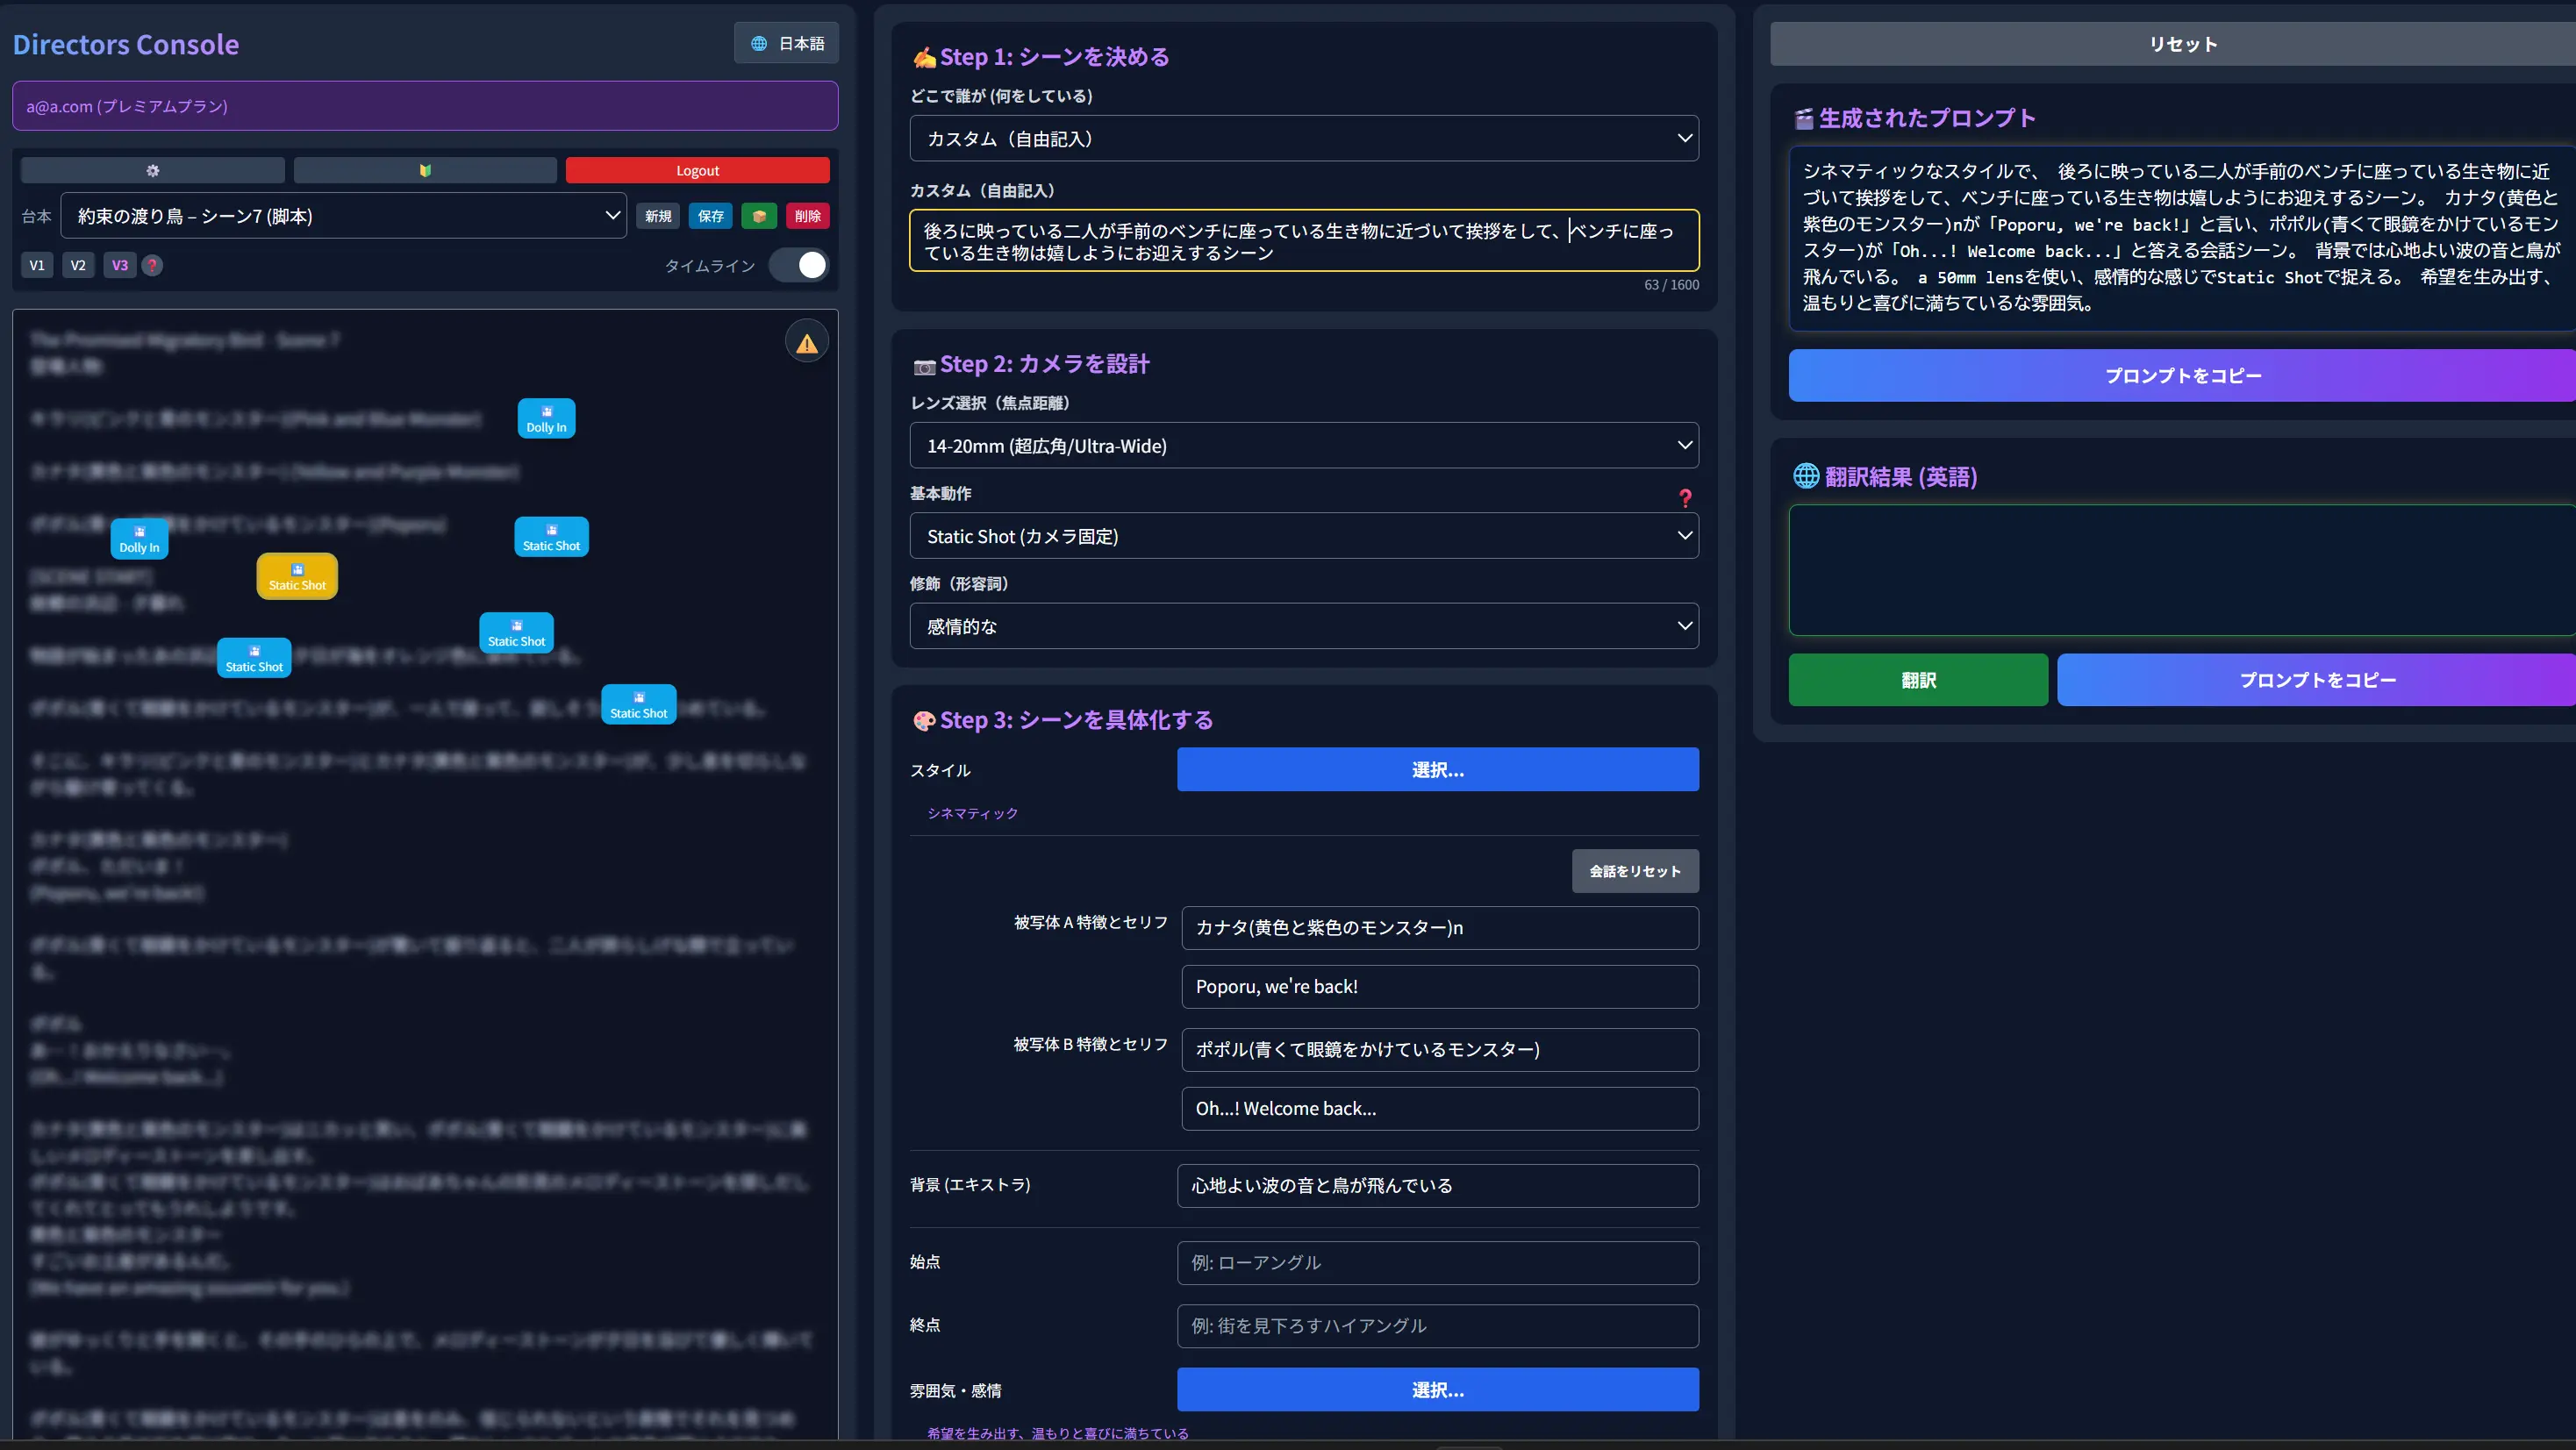
Task: Open the 修飾 adjective dropdown
Action: (1303, 626)
